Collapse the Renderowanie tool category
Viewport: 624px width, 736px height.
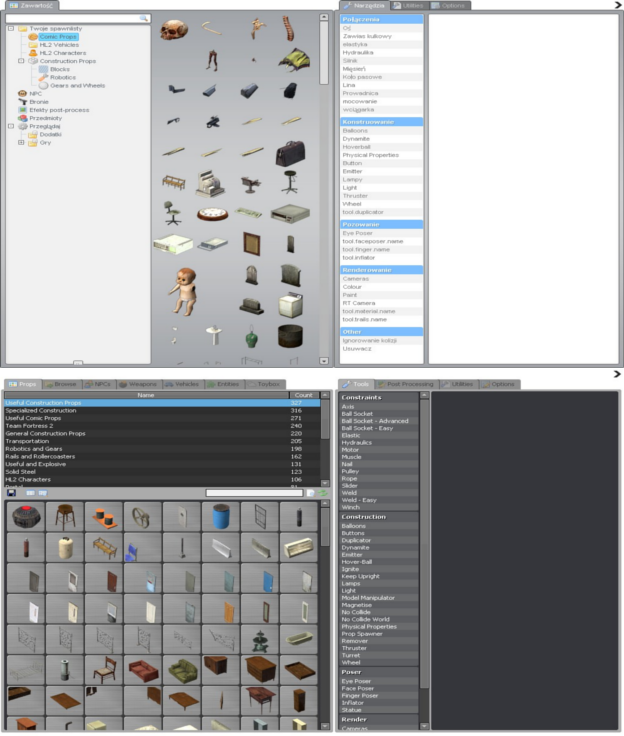coord(382,270)
